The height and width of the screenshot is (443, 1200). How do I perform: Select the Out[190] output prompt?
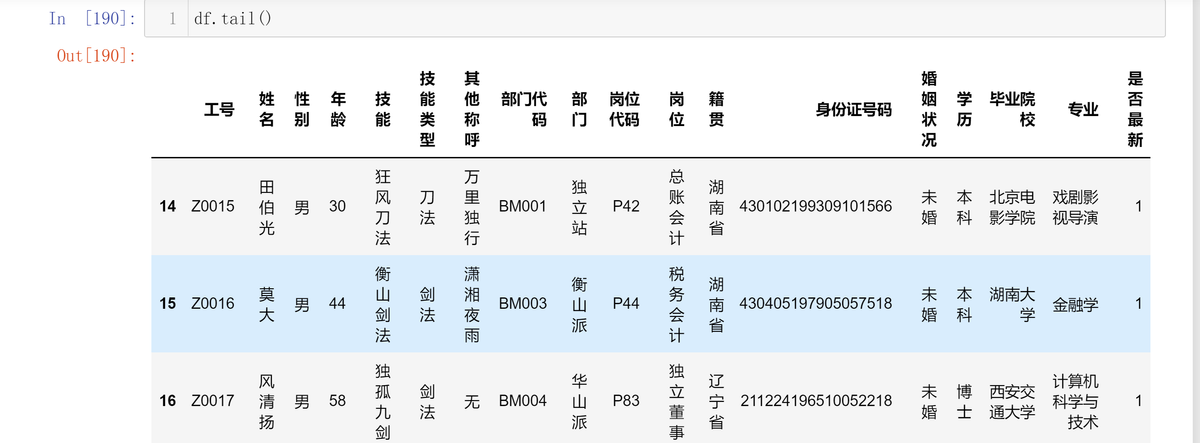coord(96,54)
